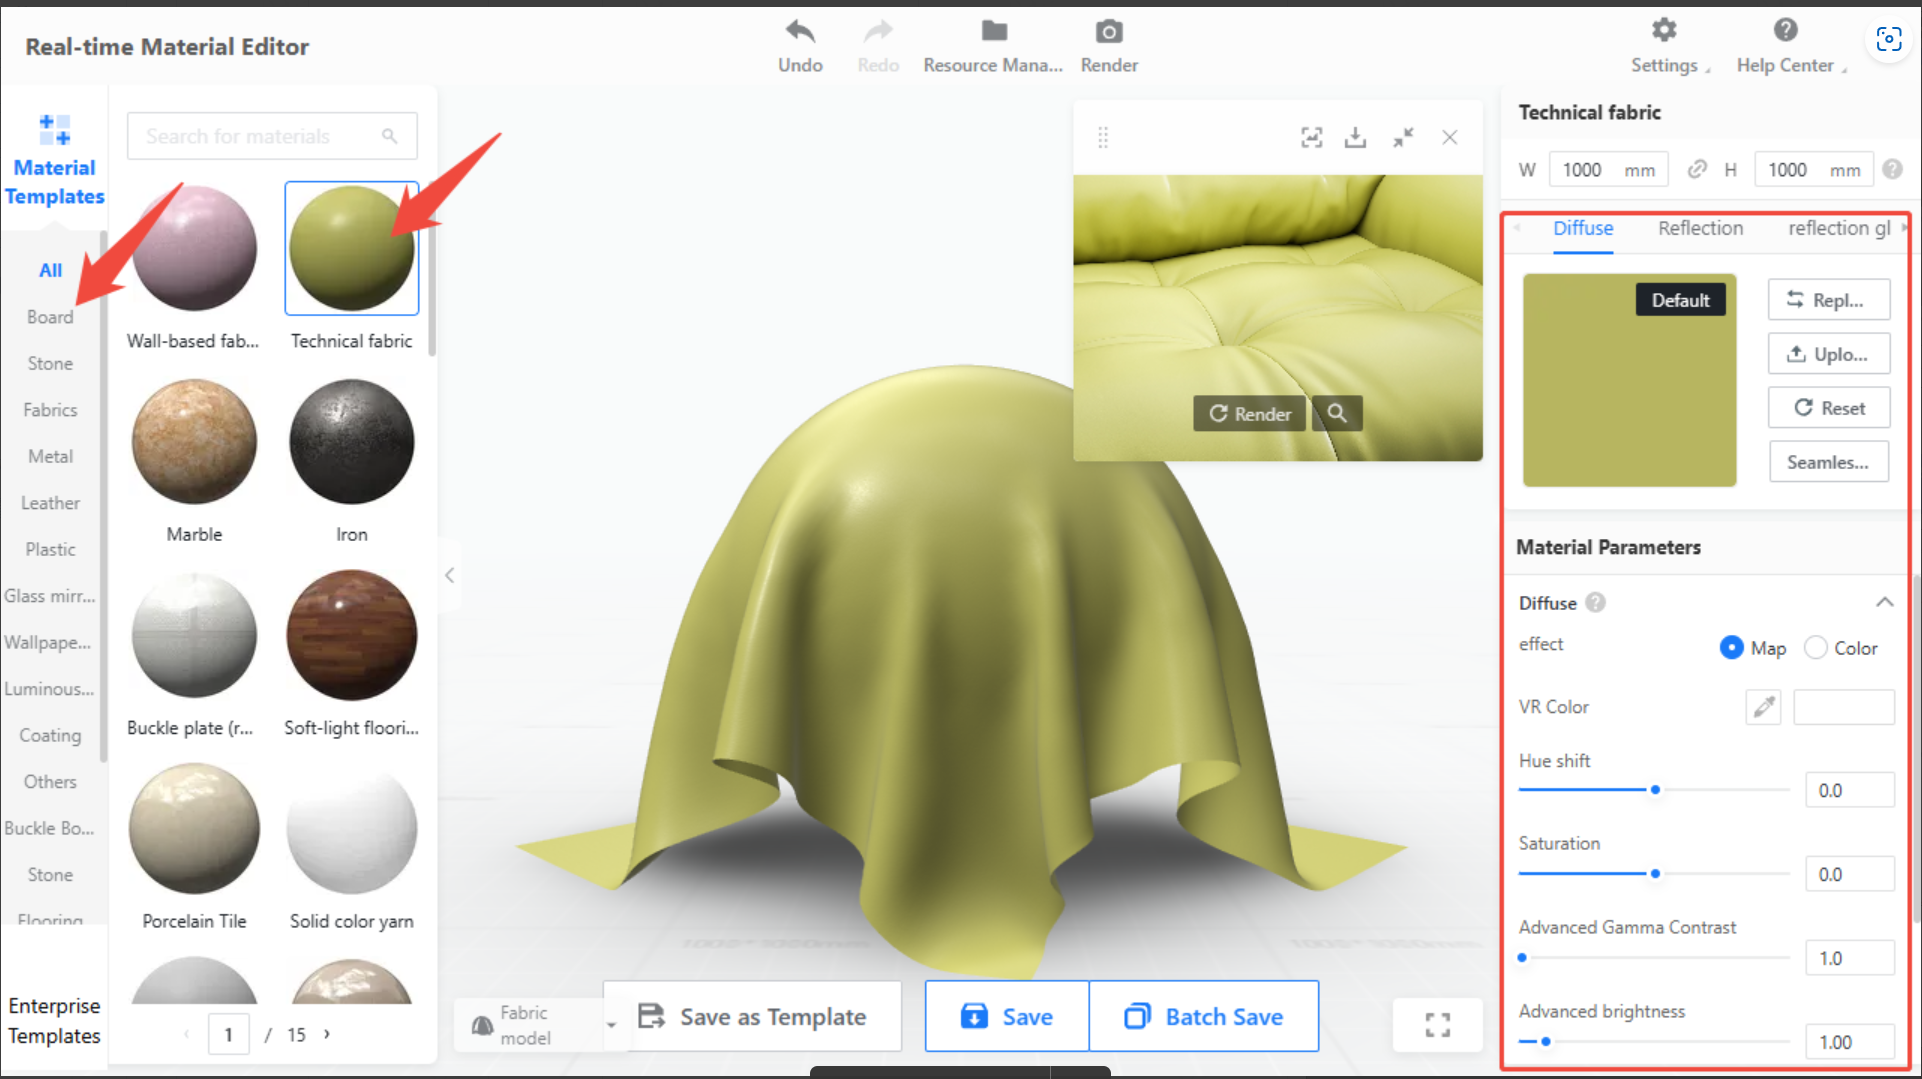1922x1079 pixels.
Task: Close the render preview panel
Action: click(1450, 137)
